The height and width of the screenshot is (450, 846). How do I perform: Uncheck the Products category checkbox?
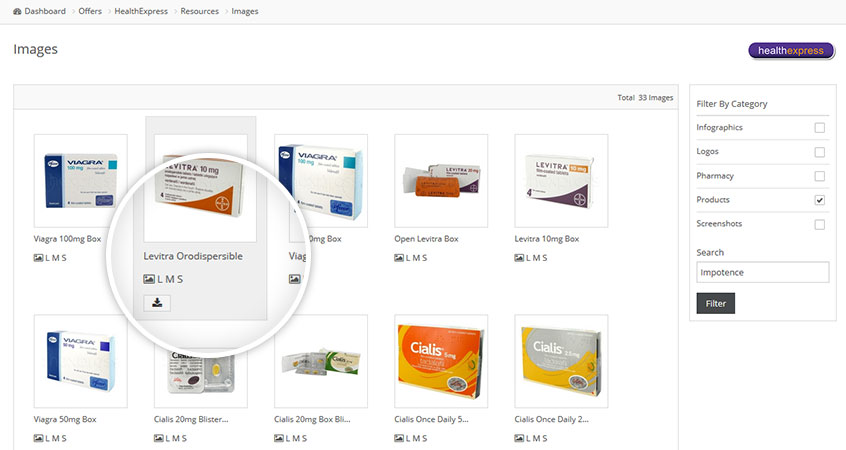click(x=820, y=200)
